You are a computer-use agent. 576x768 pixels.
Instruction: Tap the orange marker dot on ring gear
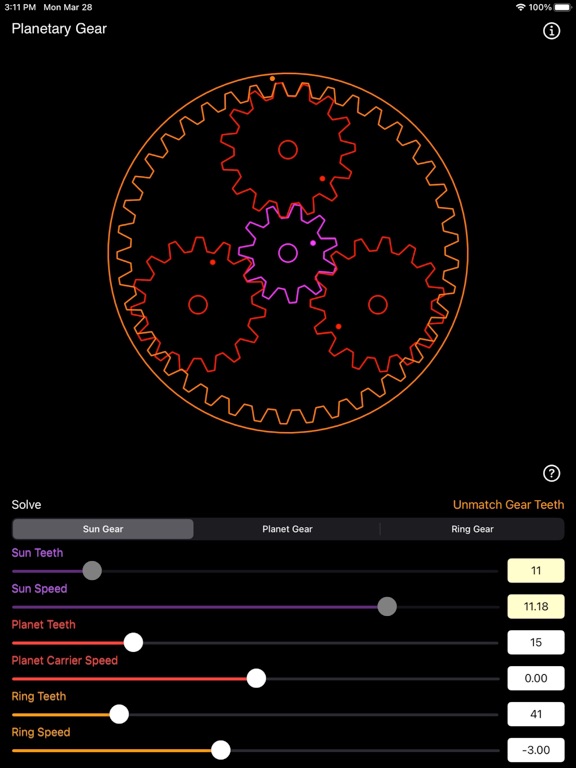click(x=272, y=78)
